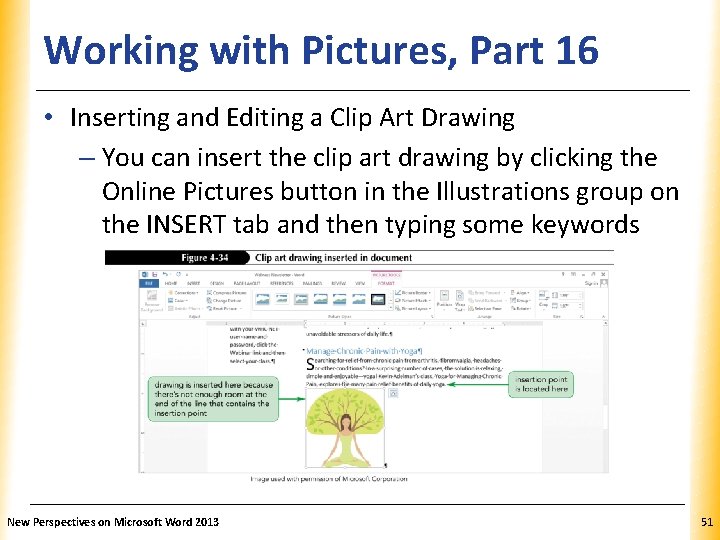Click the shape height input field
Screen dimensions: 720x540
click(573, 295)
